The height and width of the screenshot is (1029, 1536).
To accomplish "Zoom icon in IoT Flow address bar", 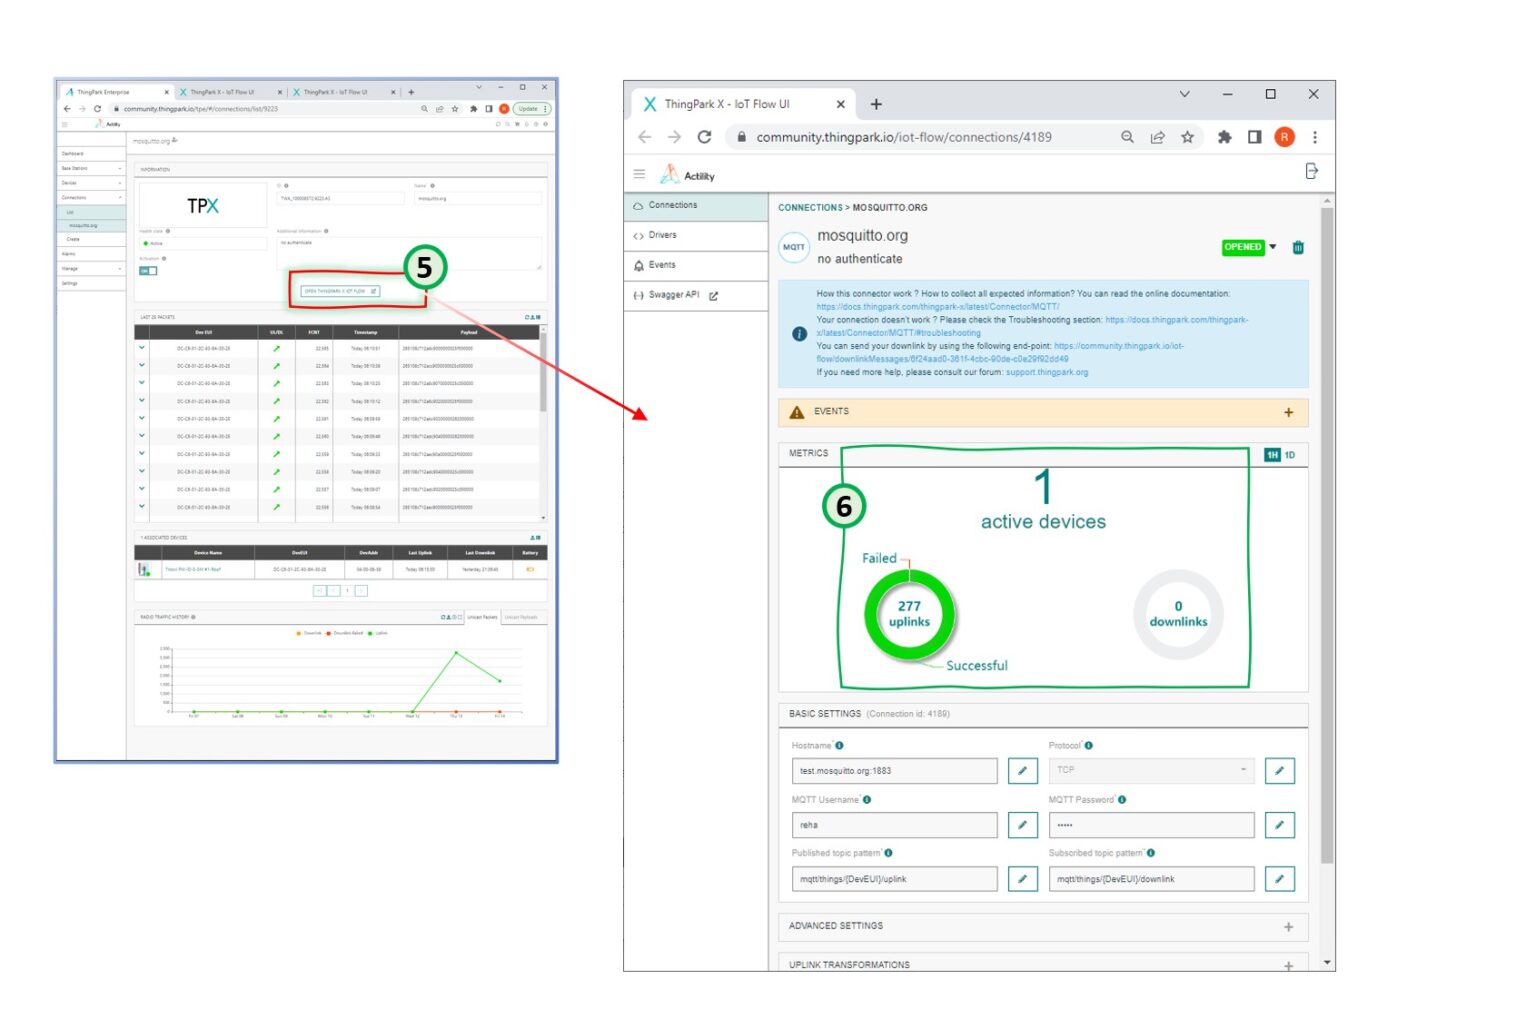I will click(x=1127, y=137).
